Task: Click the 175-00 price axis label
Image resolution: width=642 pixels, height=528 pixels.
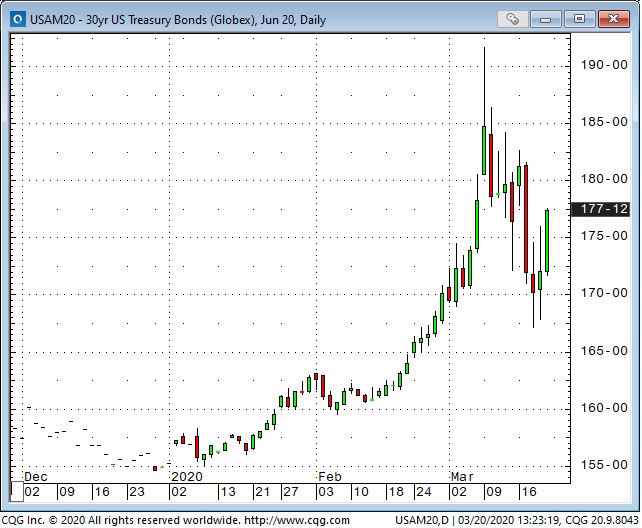Action: coord(604,236)
